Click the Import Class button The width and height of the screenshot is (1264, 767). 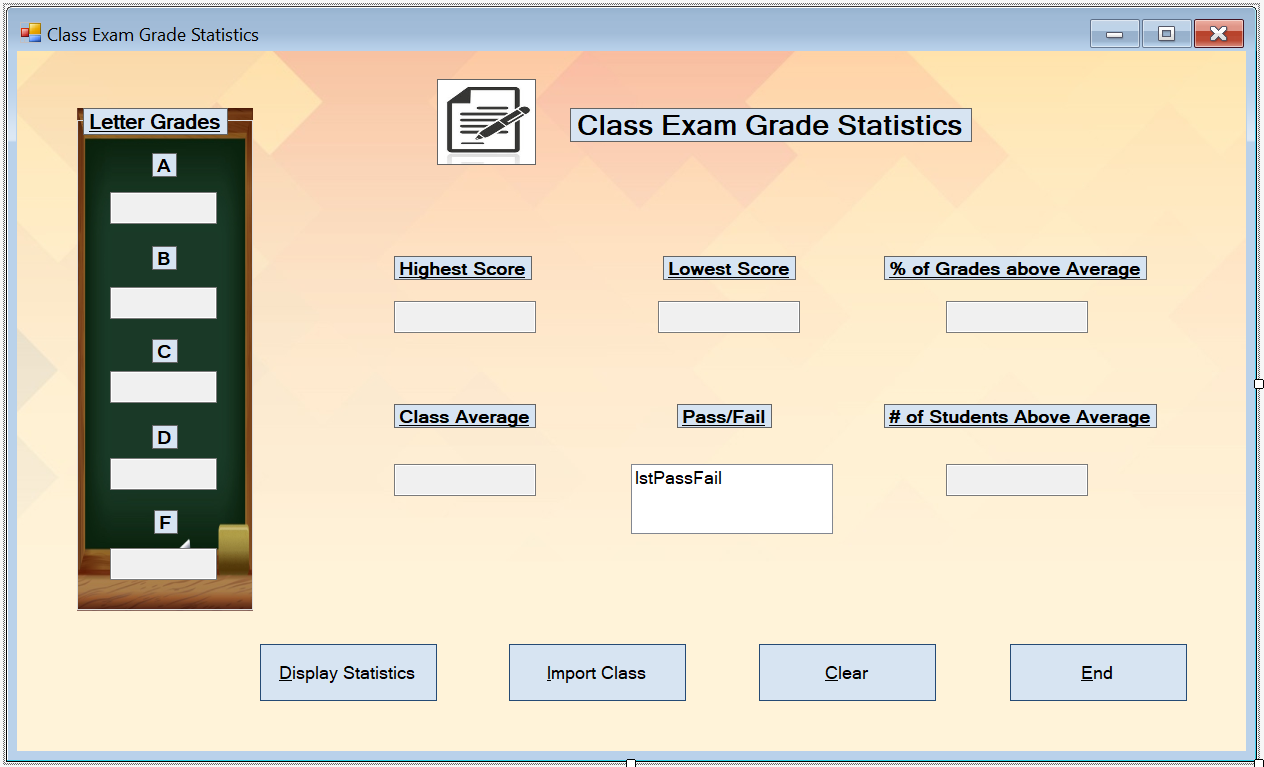pyautogui.click(x=597, y=672)
